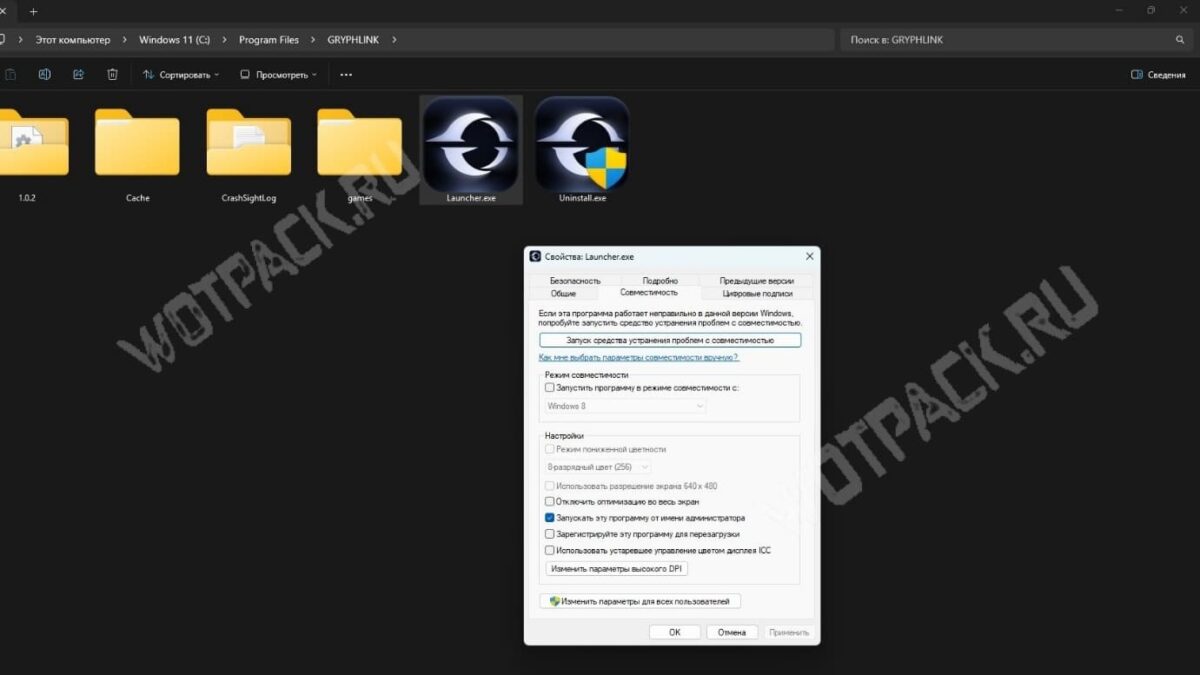Click the Launcher.exe application icon

click(x=471, y=144)
